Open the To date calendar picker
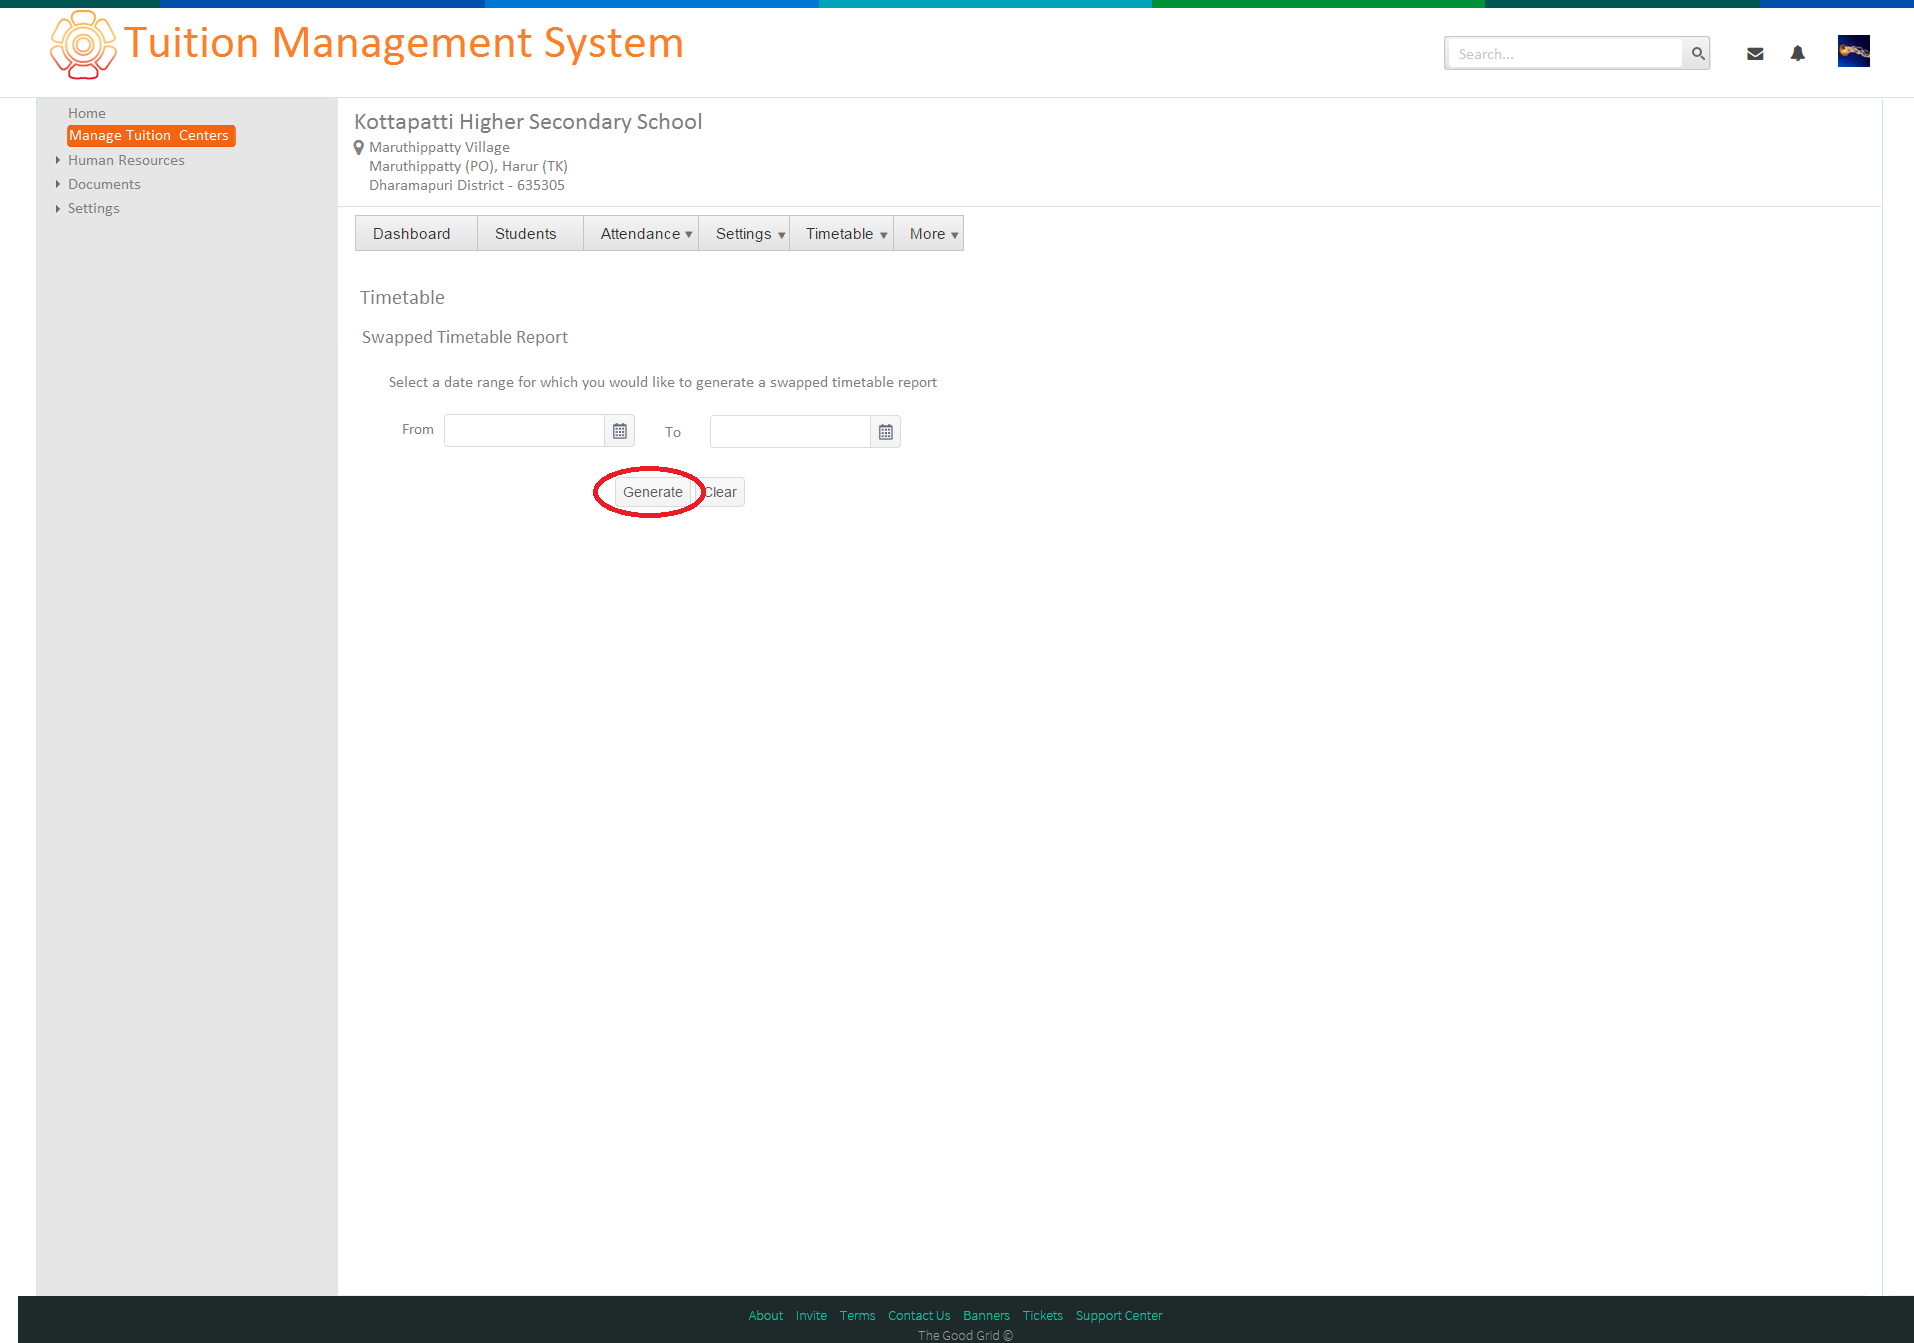The height and width of the screenshot is (1343, 1914). [886, 432]
